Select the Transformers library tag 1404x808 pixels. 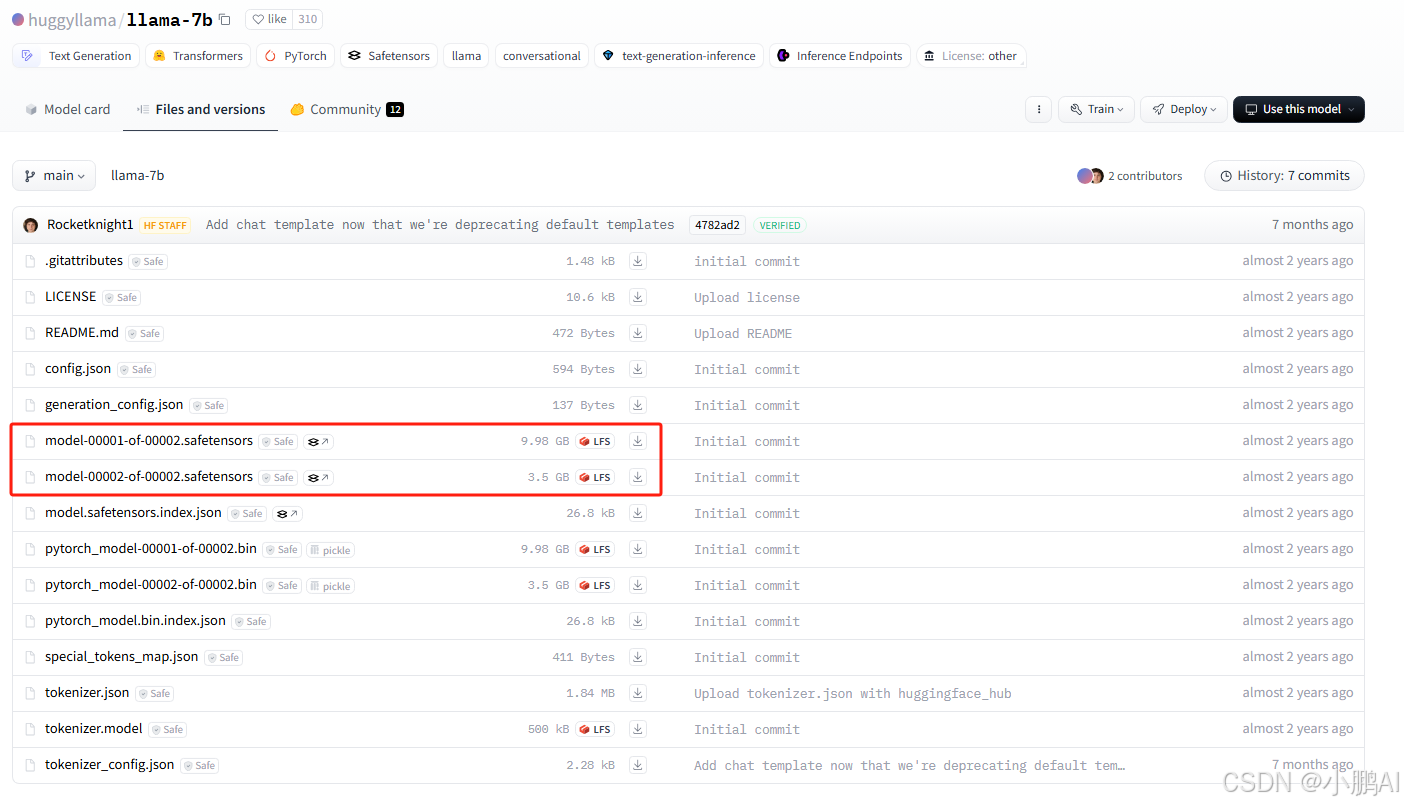197,56
